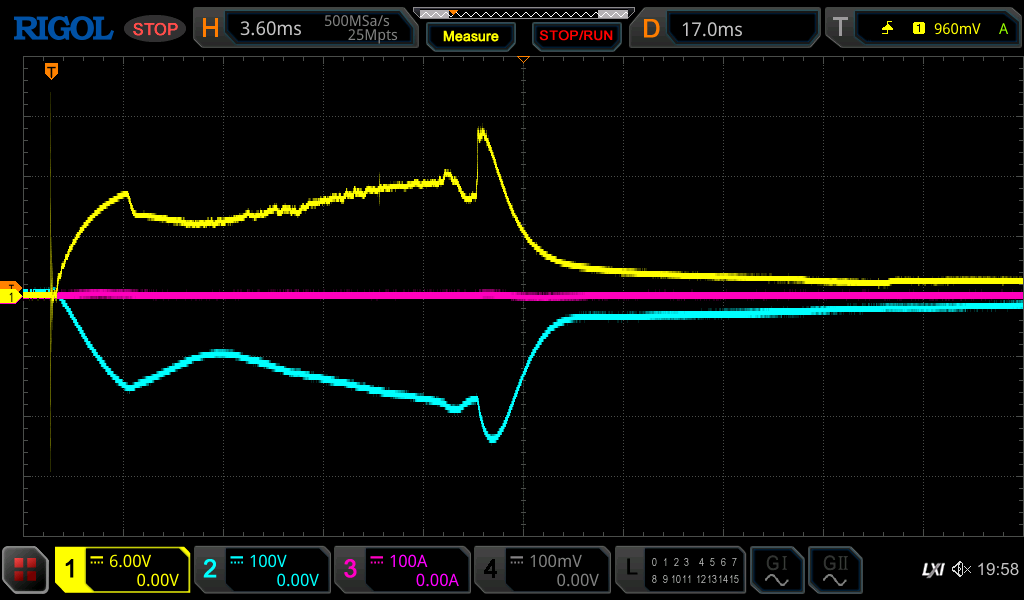This screenshot has width=1024, height=600.
Task: Enable channel 4 (100mV)
Action: coord(542,570)
